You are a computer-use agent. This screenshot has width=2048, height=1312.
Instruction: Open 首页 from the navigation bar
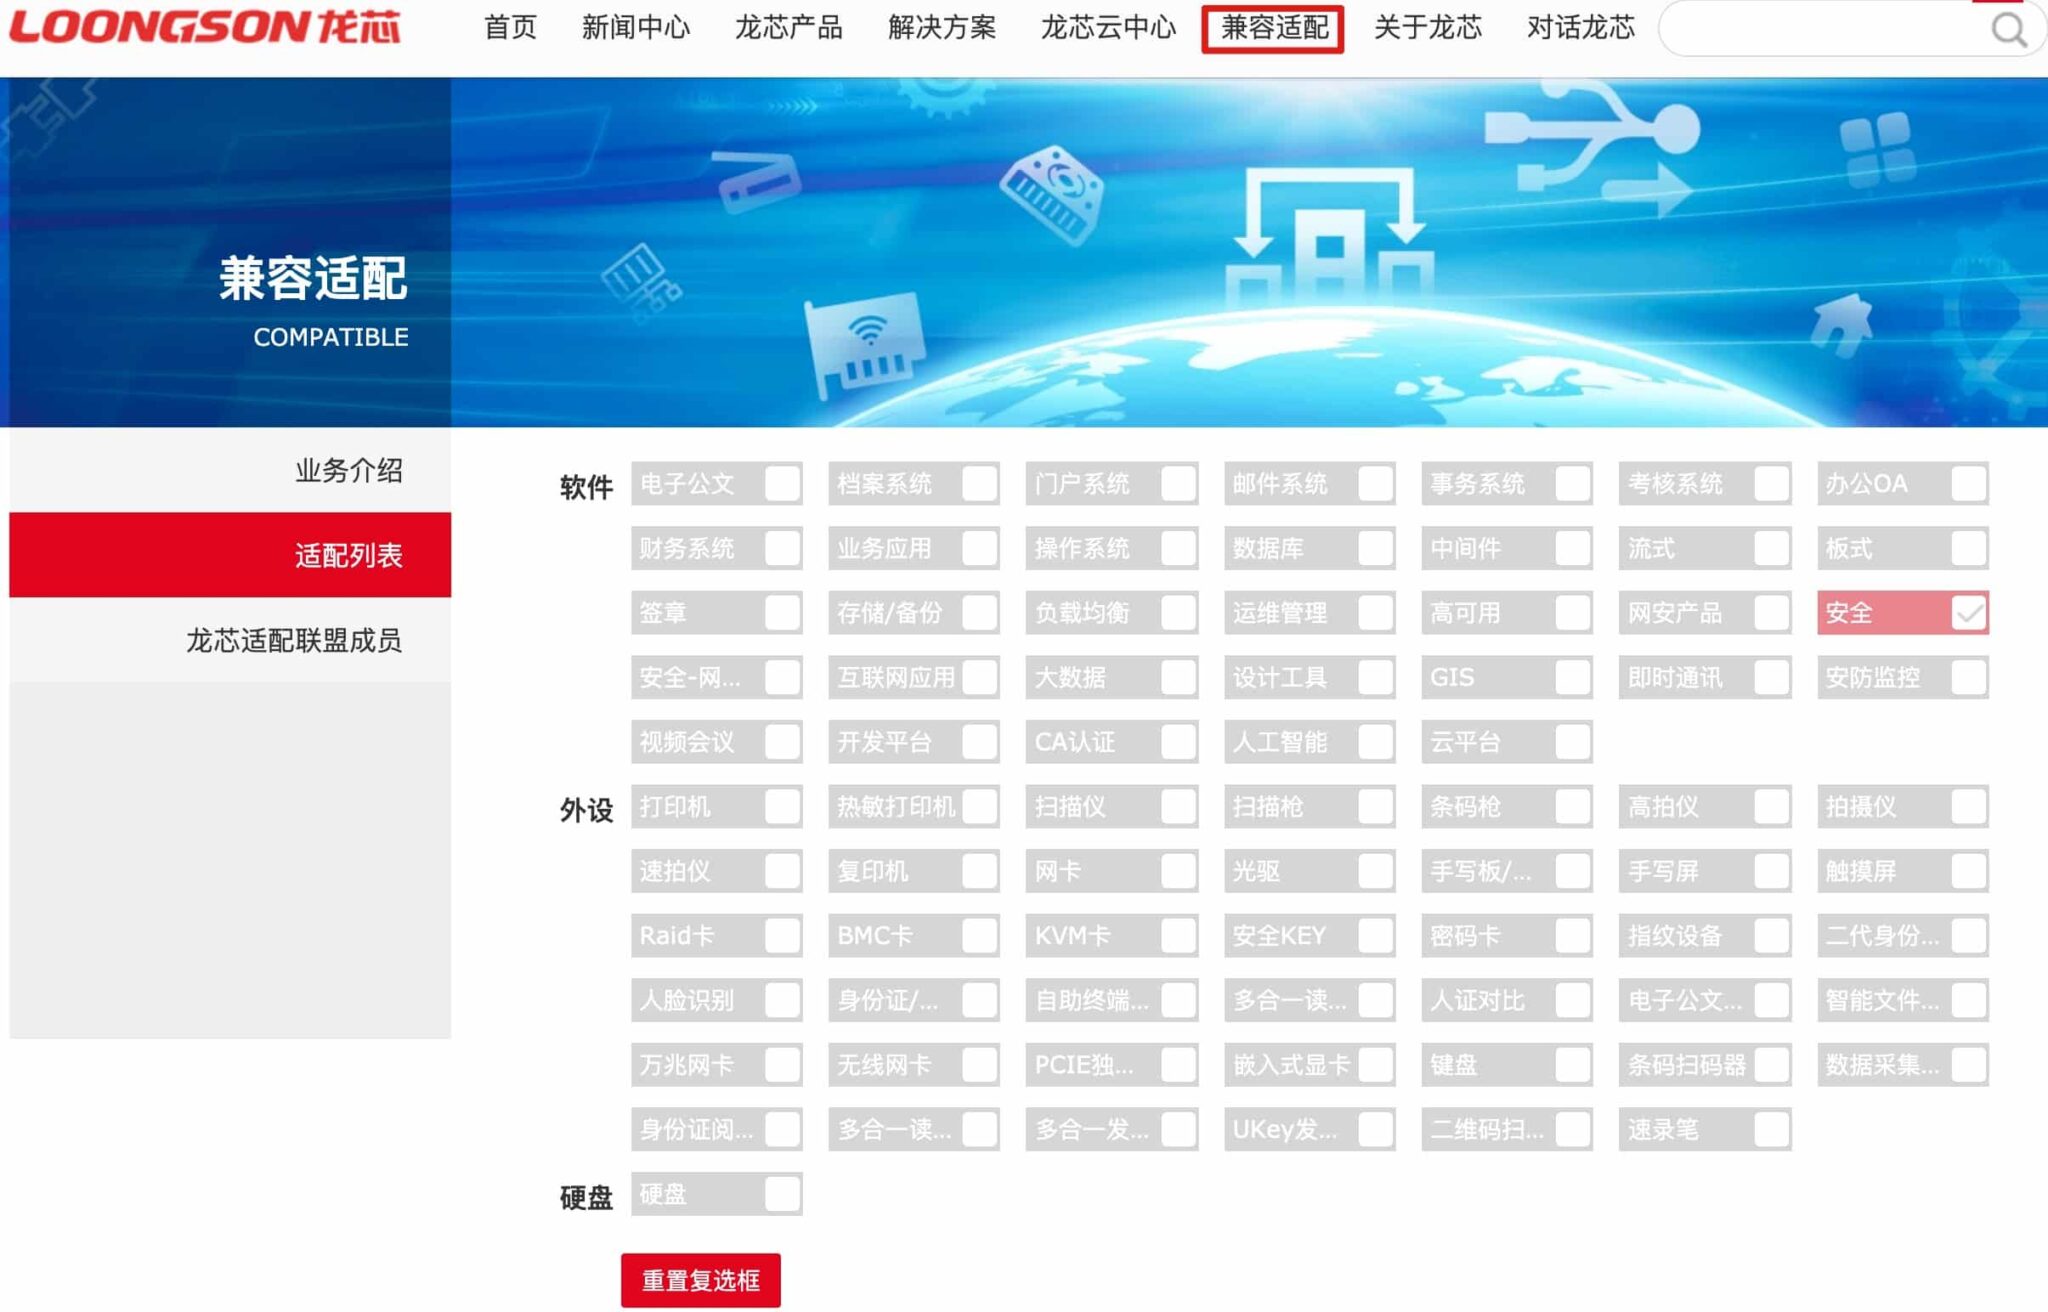click(x=510, y=28)
